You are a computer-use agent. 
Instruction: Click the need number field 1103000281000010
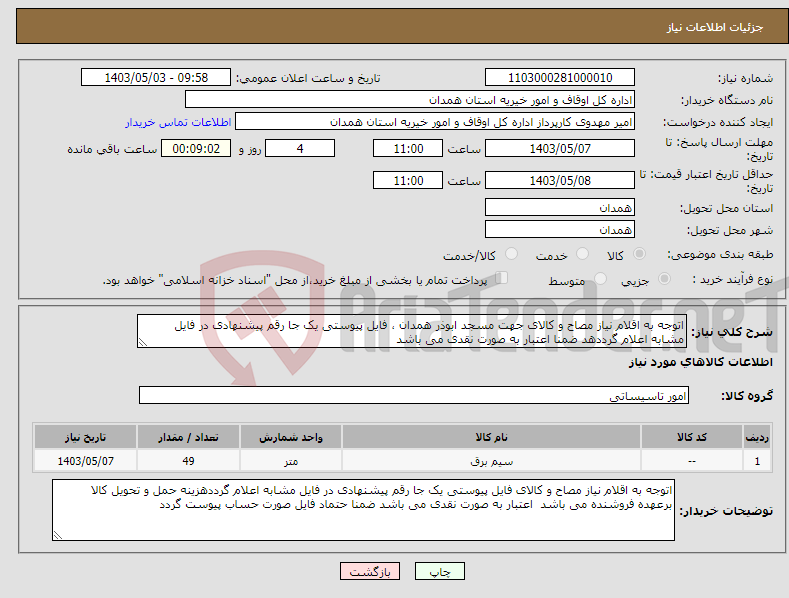tap(560, 78)
